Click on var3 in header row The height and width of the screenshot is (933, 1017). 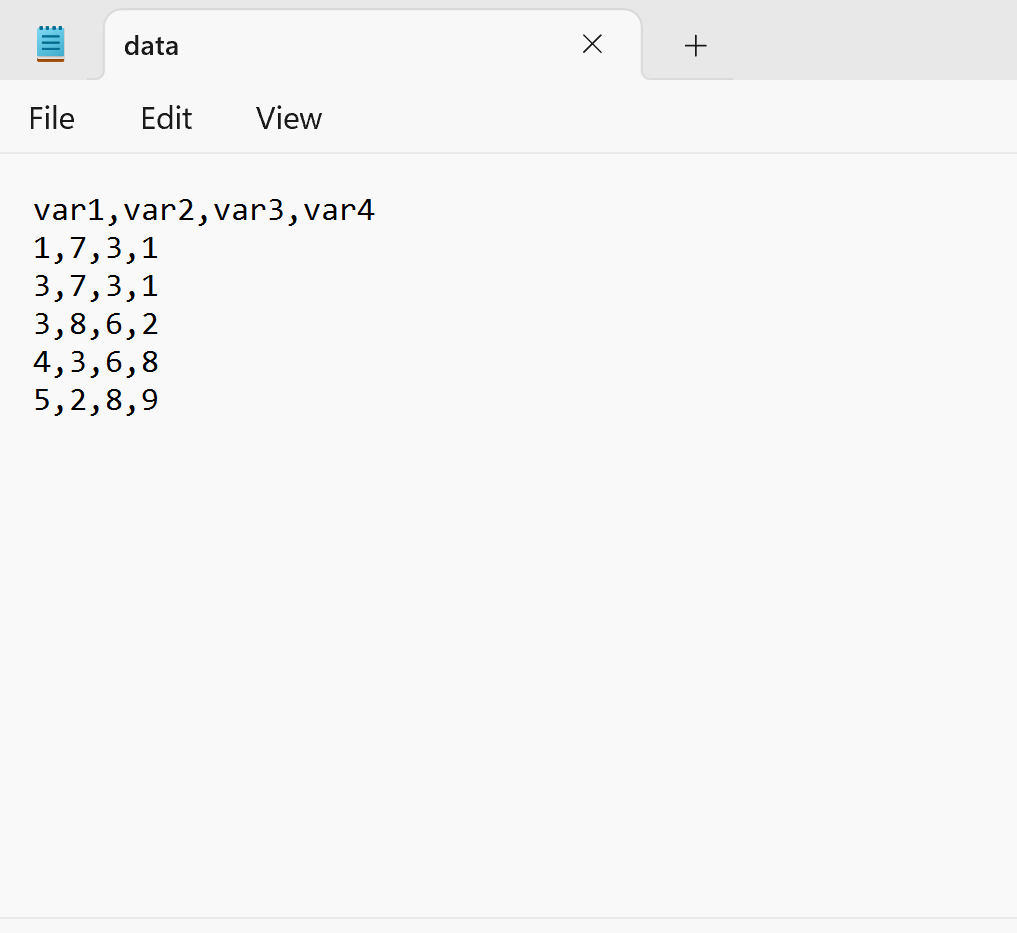[249, 211]
